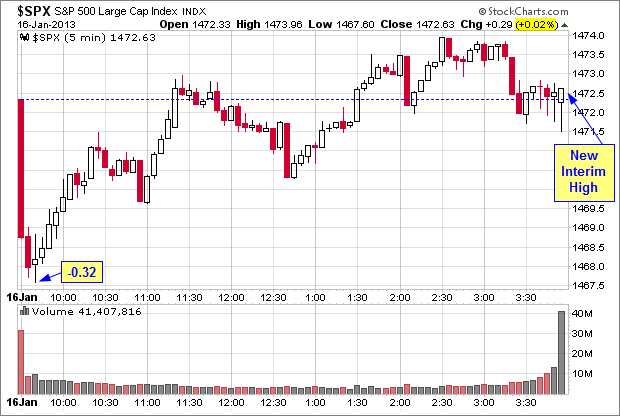Click the long red opening candlestick at 9:30
The height and width of the screenshot is (416, 620).
[21, 168]
